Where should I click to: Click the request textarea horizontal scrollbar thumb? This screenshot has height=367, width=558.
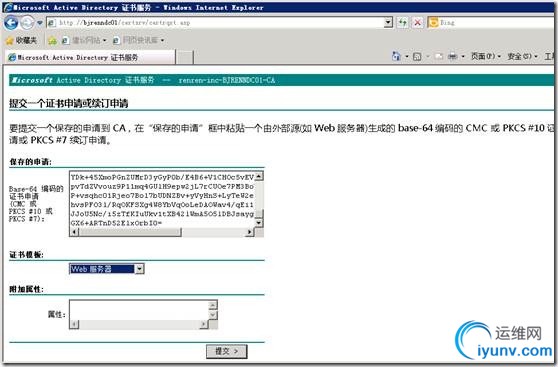[x=130, y=232]
